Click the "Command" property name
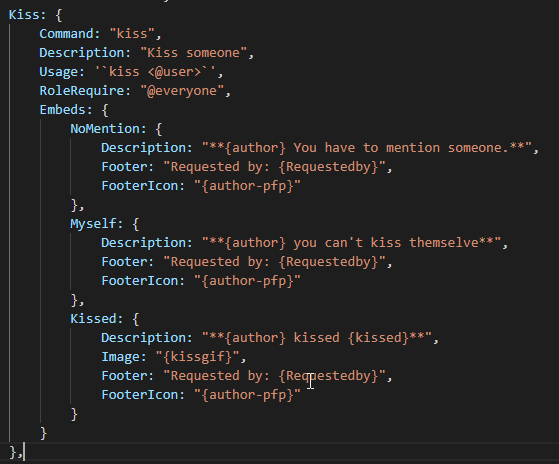The image size is (559, 464). [x=66, y=33]
